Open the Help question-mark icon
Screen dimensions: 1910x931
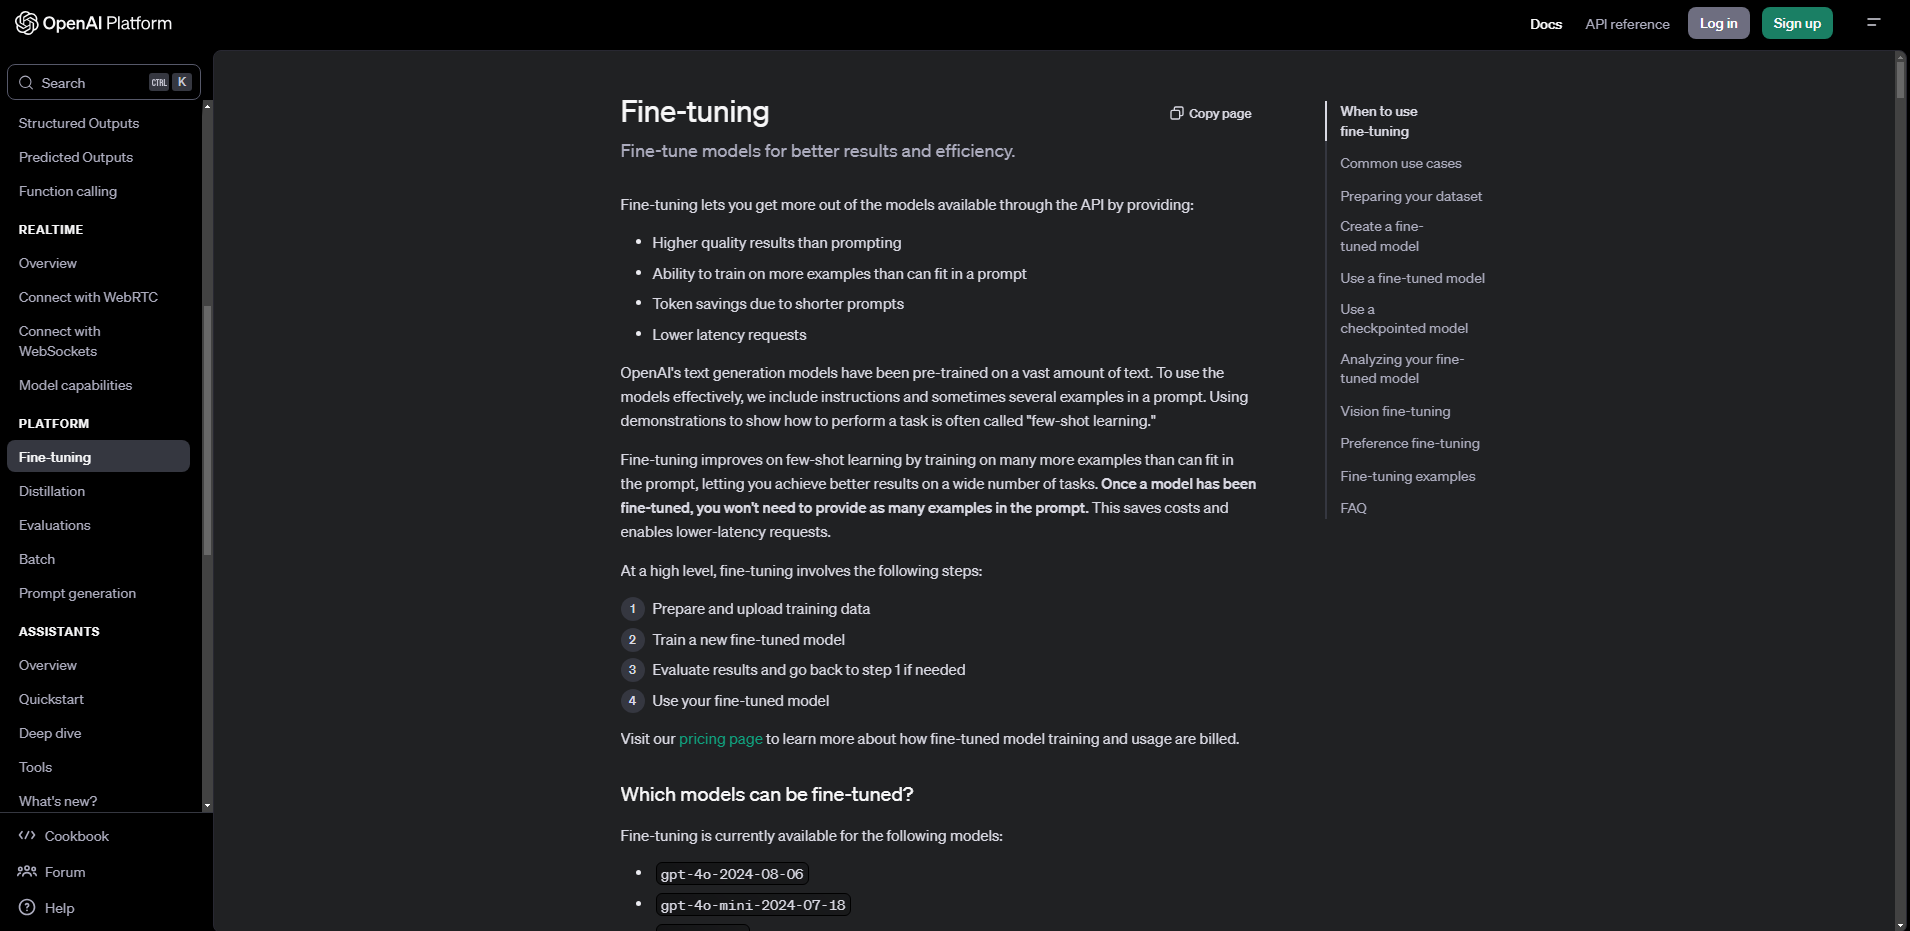pos(27,908)
